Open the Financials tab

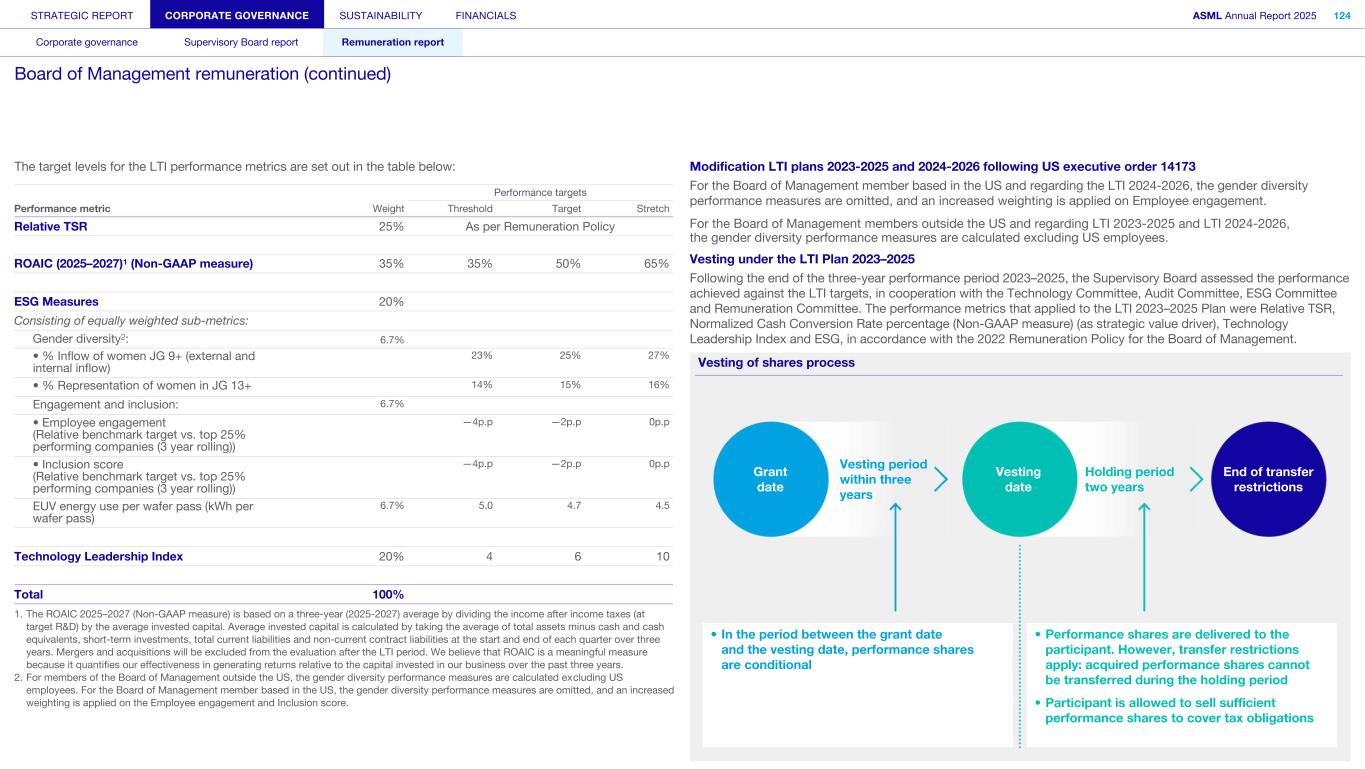pos(485,15)
